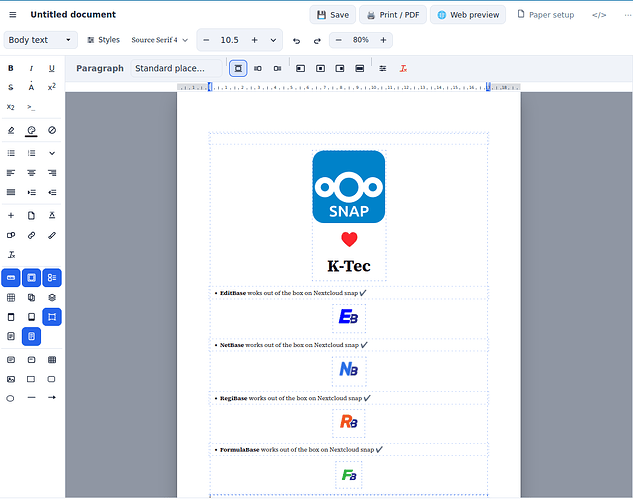Decrease the font size
The height and width of the screenshot is (500, 633).
(206, 40)
